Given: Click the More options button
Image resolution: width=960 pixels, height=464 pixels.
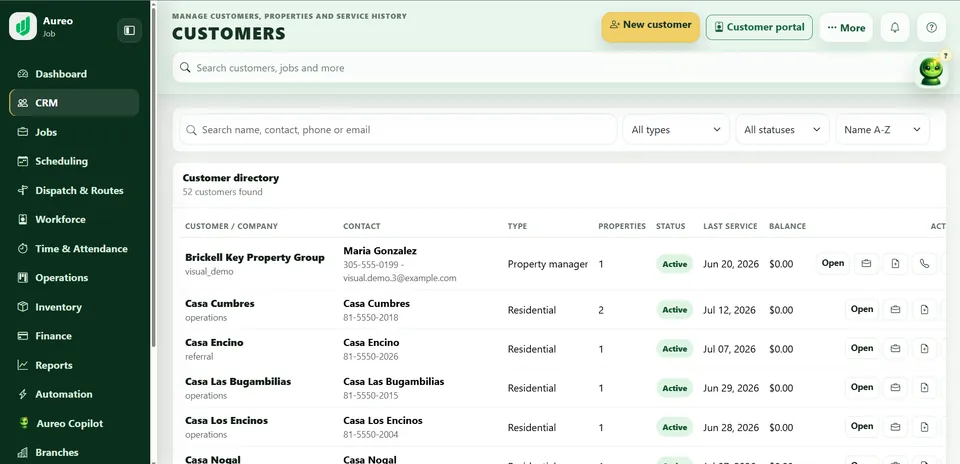Looking at the screenshot, I should coord(846,28).
